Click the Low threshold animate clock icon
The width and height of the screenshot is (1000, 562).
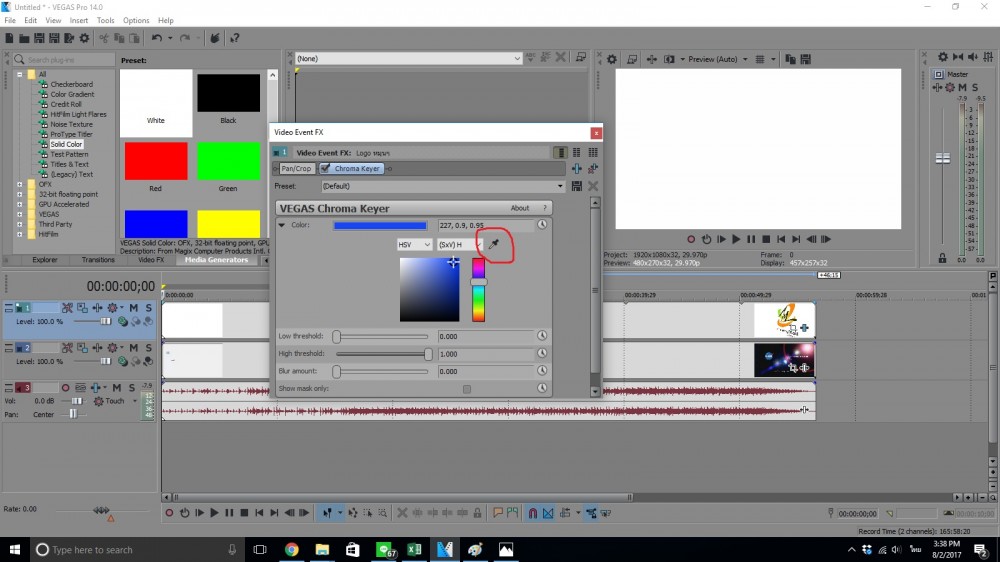(541, 336)
